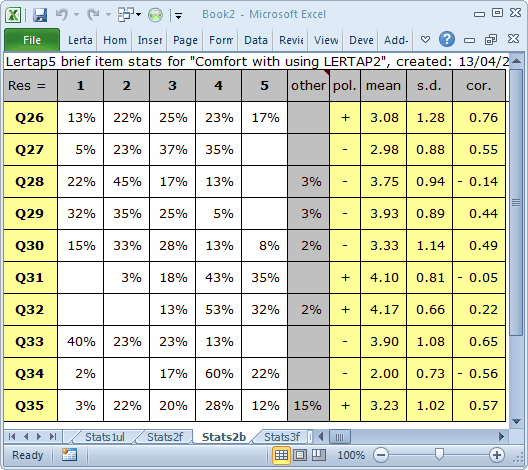The width and height of the screenshot is (528, 470).
Task: Click the vertical scroll up arrow
Action: click(x=516, y=61)
